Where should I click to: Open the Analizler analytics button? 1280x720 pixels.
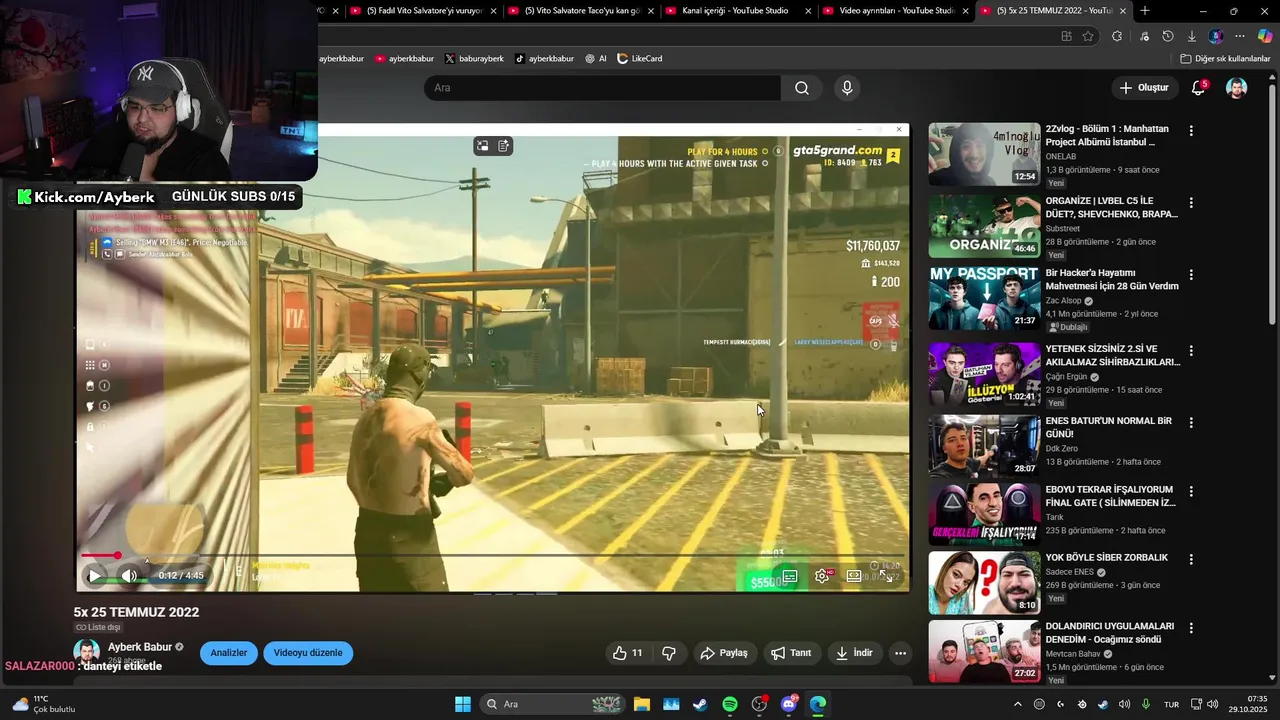tap(228, 653)
